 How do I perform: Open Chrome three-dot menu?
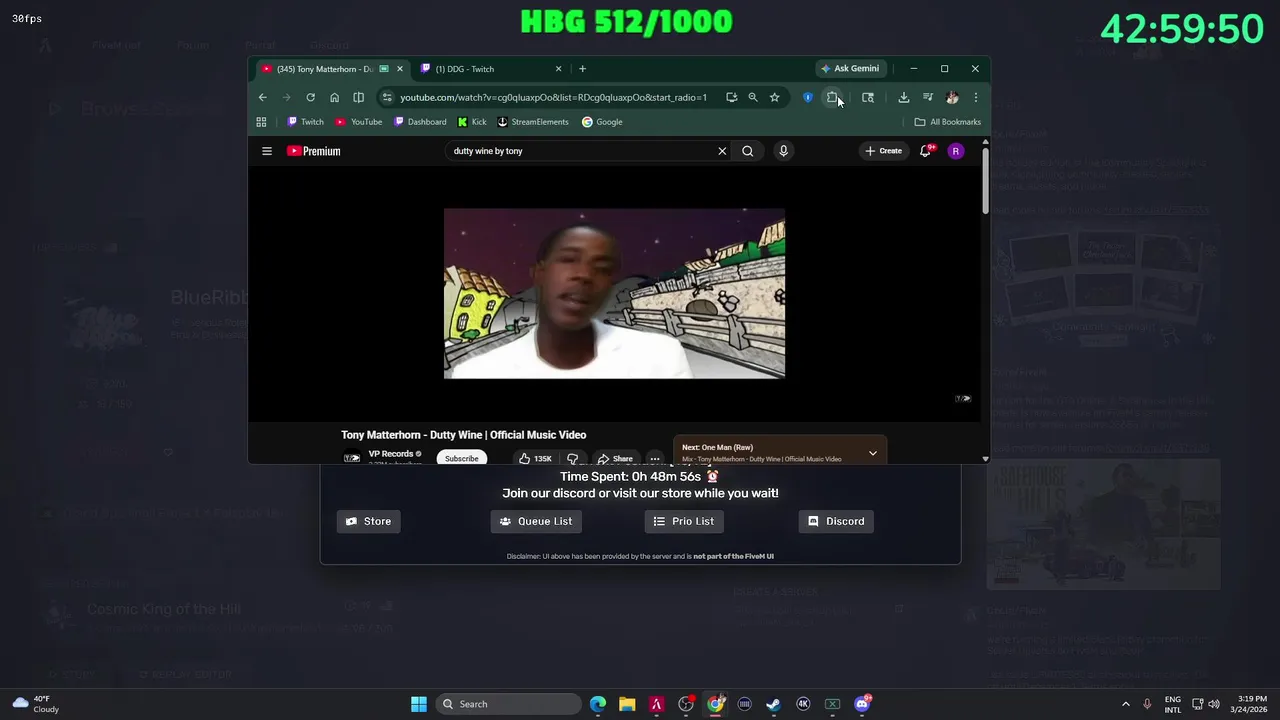coord(975,97)
